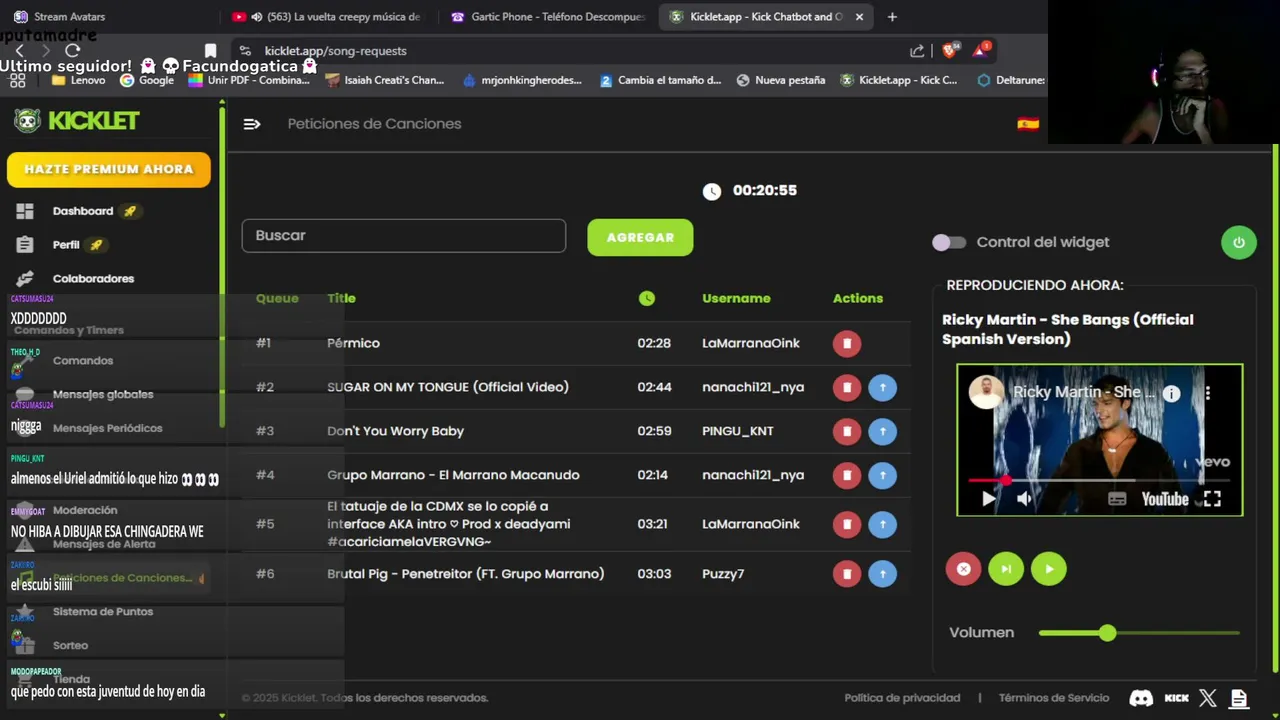Open YouTube video more options menu
This screenshot has height=720, width=1280.
[x=1208, y=393]
